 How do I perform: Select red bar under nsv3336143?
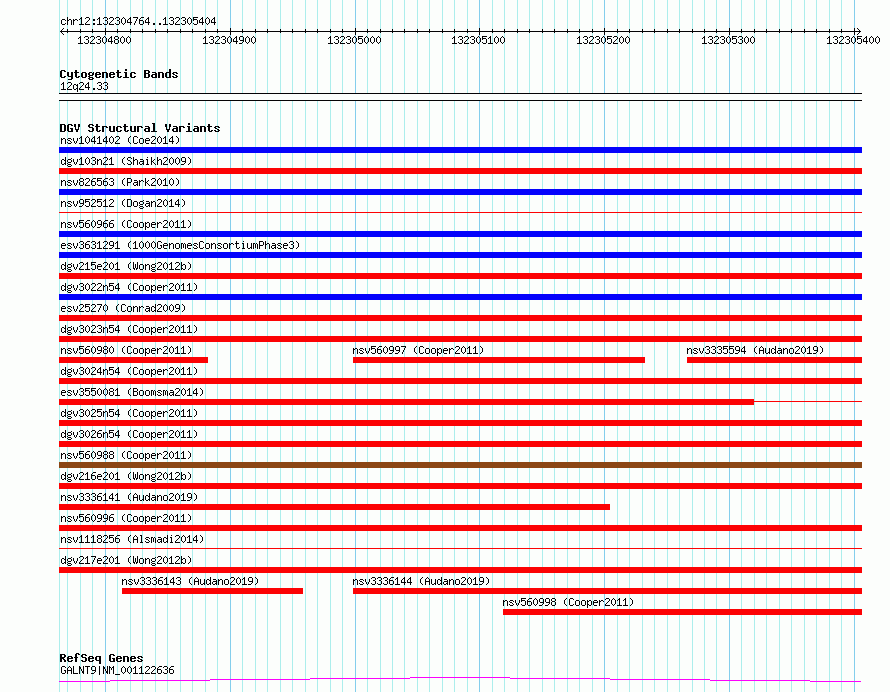coord(212,591)
